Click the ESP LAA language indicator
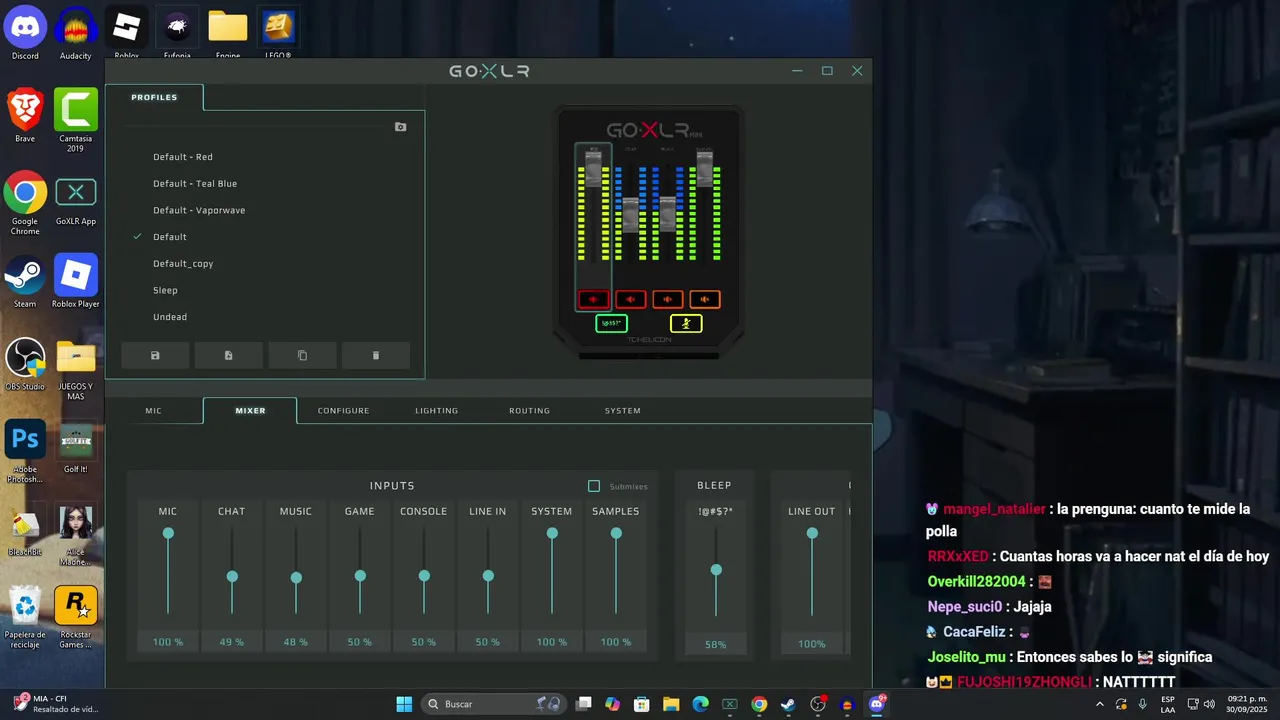 [1168, 704]
